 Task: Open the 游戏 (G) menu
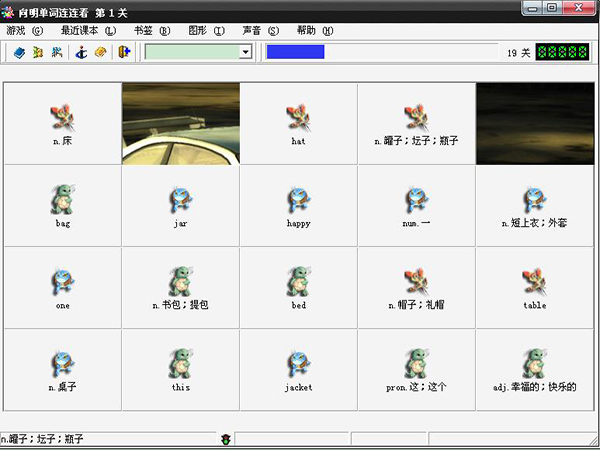point(25,31)
